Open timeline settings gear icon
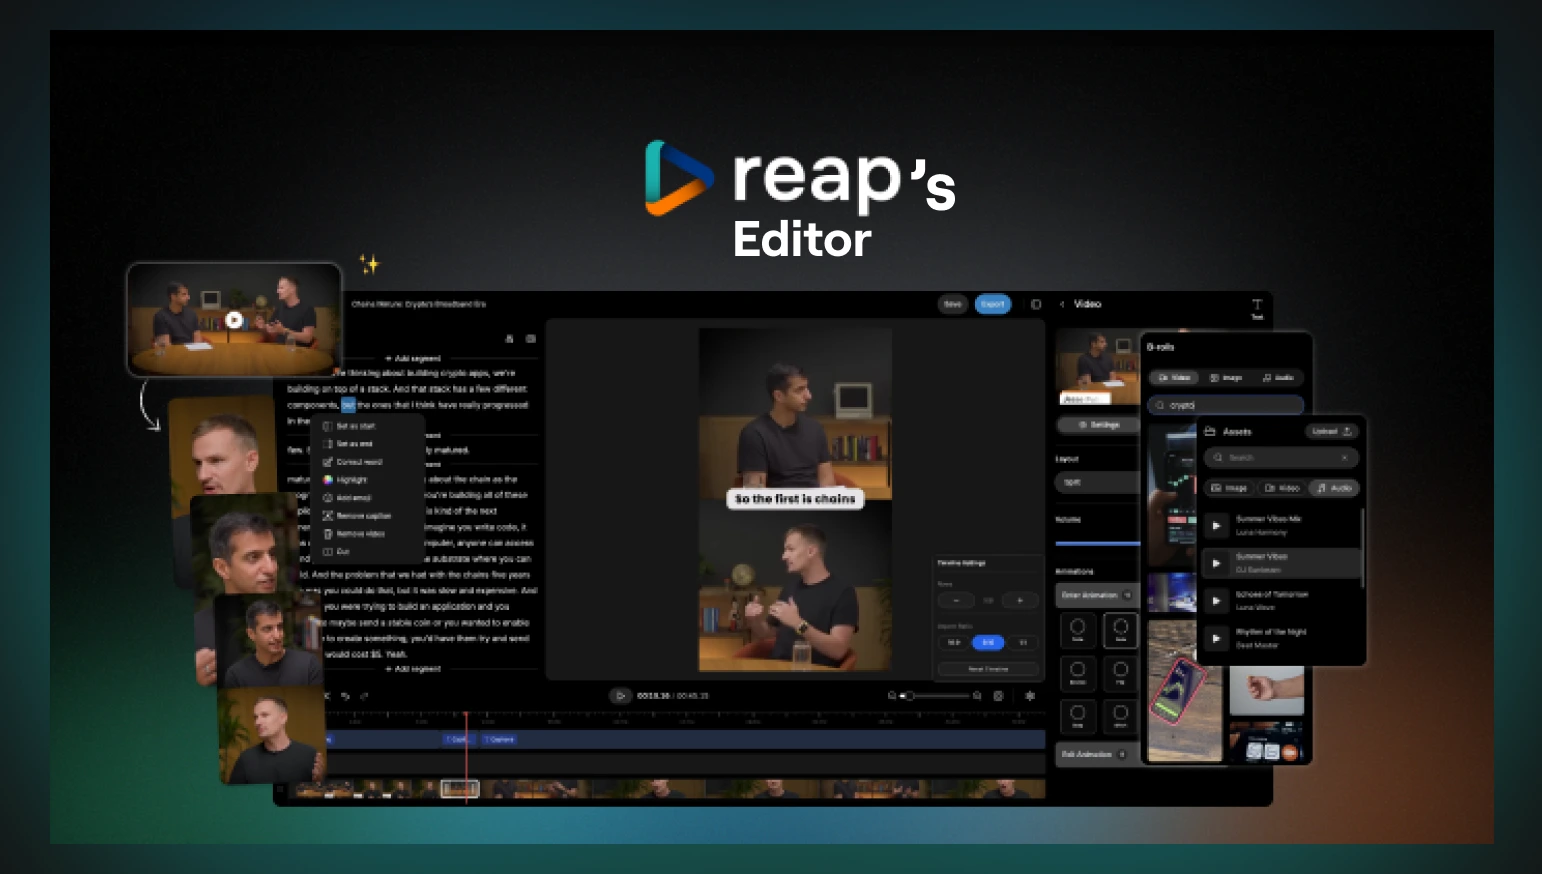The height and width of the screenshot is (874, 1542). click(1030, 696)
